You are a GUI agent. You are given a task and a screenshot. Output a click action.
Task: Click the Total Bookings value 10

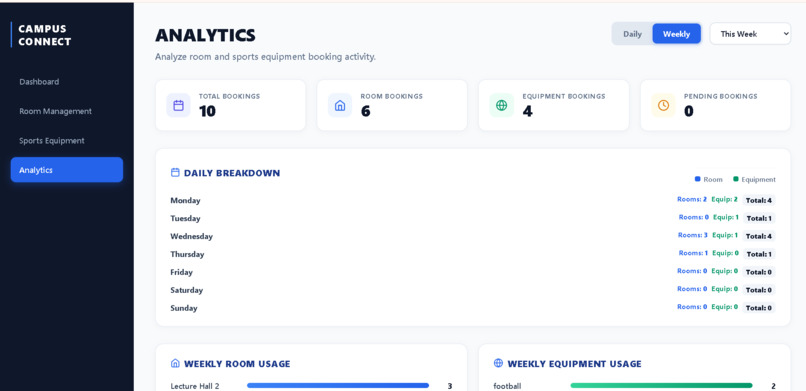pos(207,111)
